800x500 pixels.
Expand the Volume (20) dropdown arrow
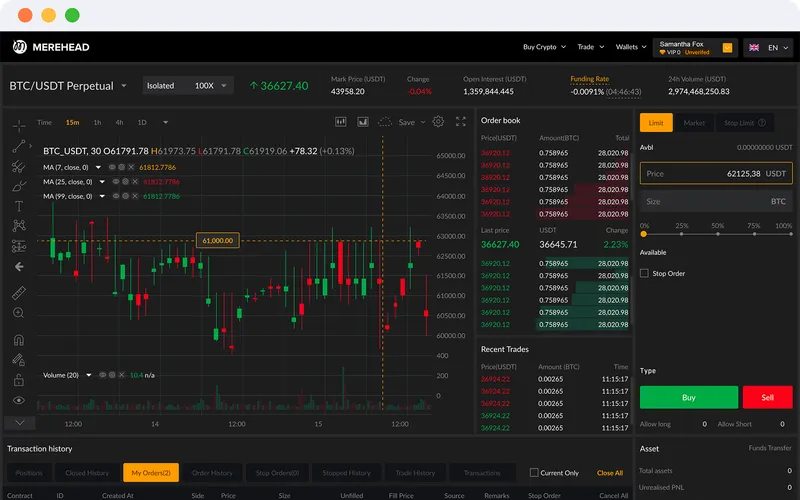(88, 375)
